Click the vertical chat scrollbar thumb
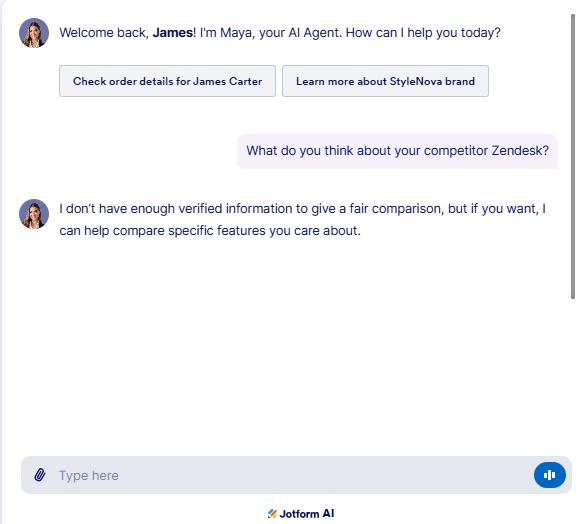The image size is (588, 524). [573, 156]
